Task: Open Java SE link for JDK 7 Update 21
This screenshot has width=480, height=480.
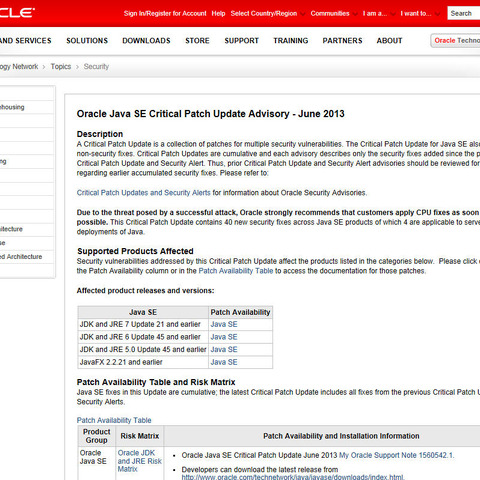Action: pos(224,324)
